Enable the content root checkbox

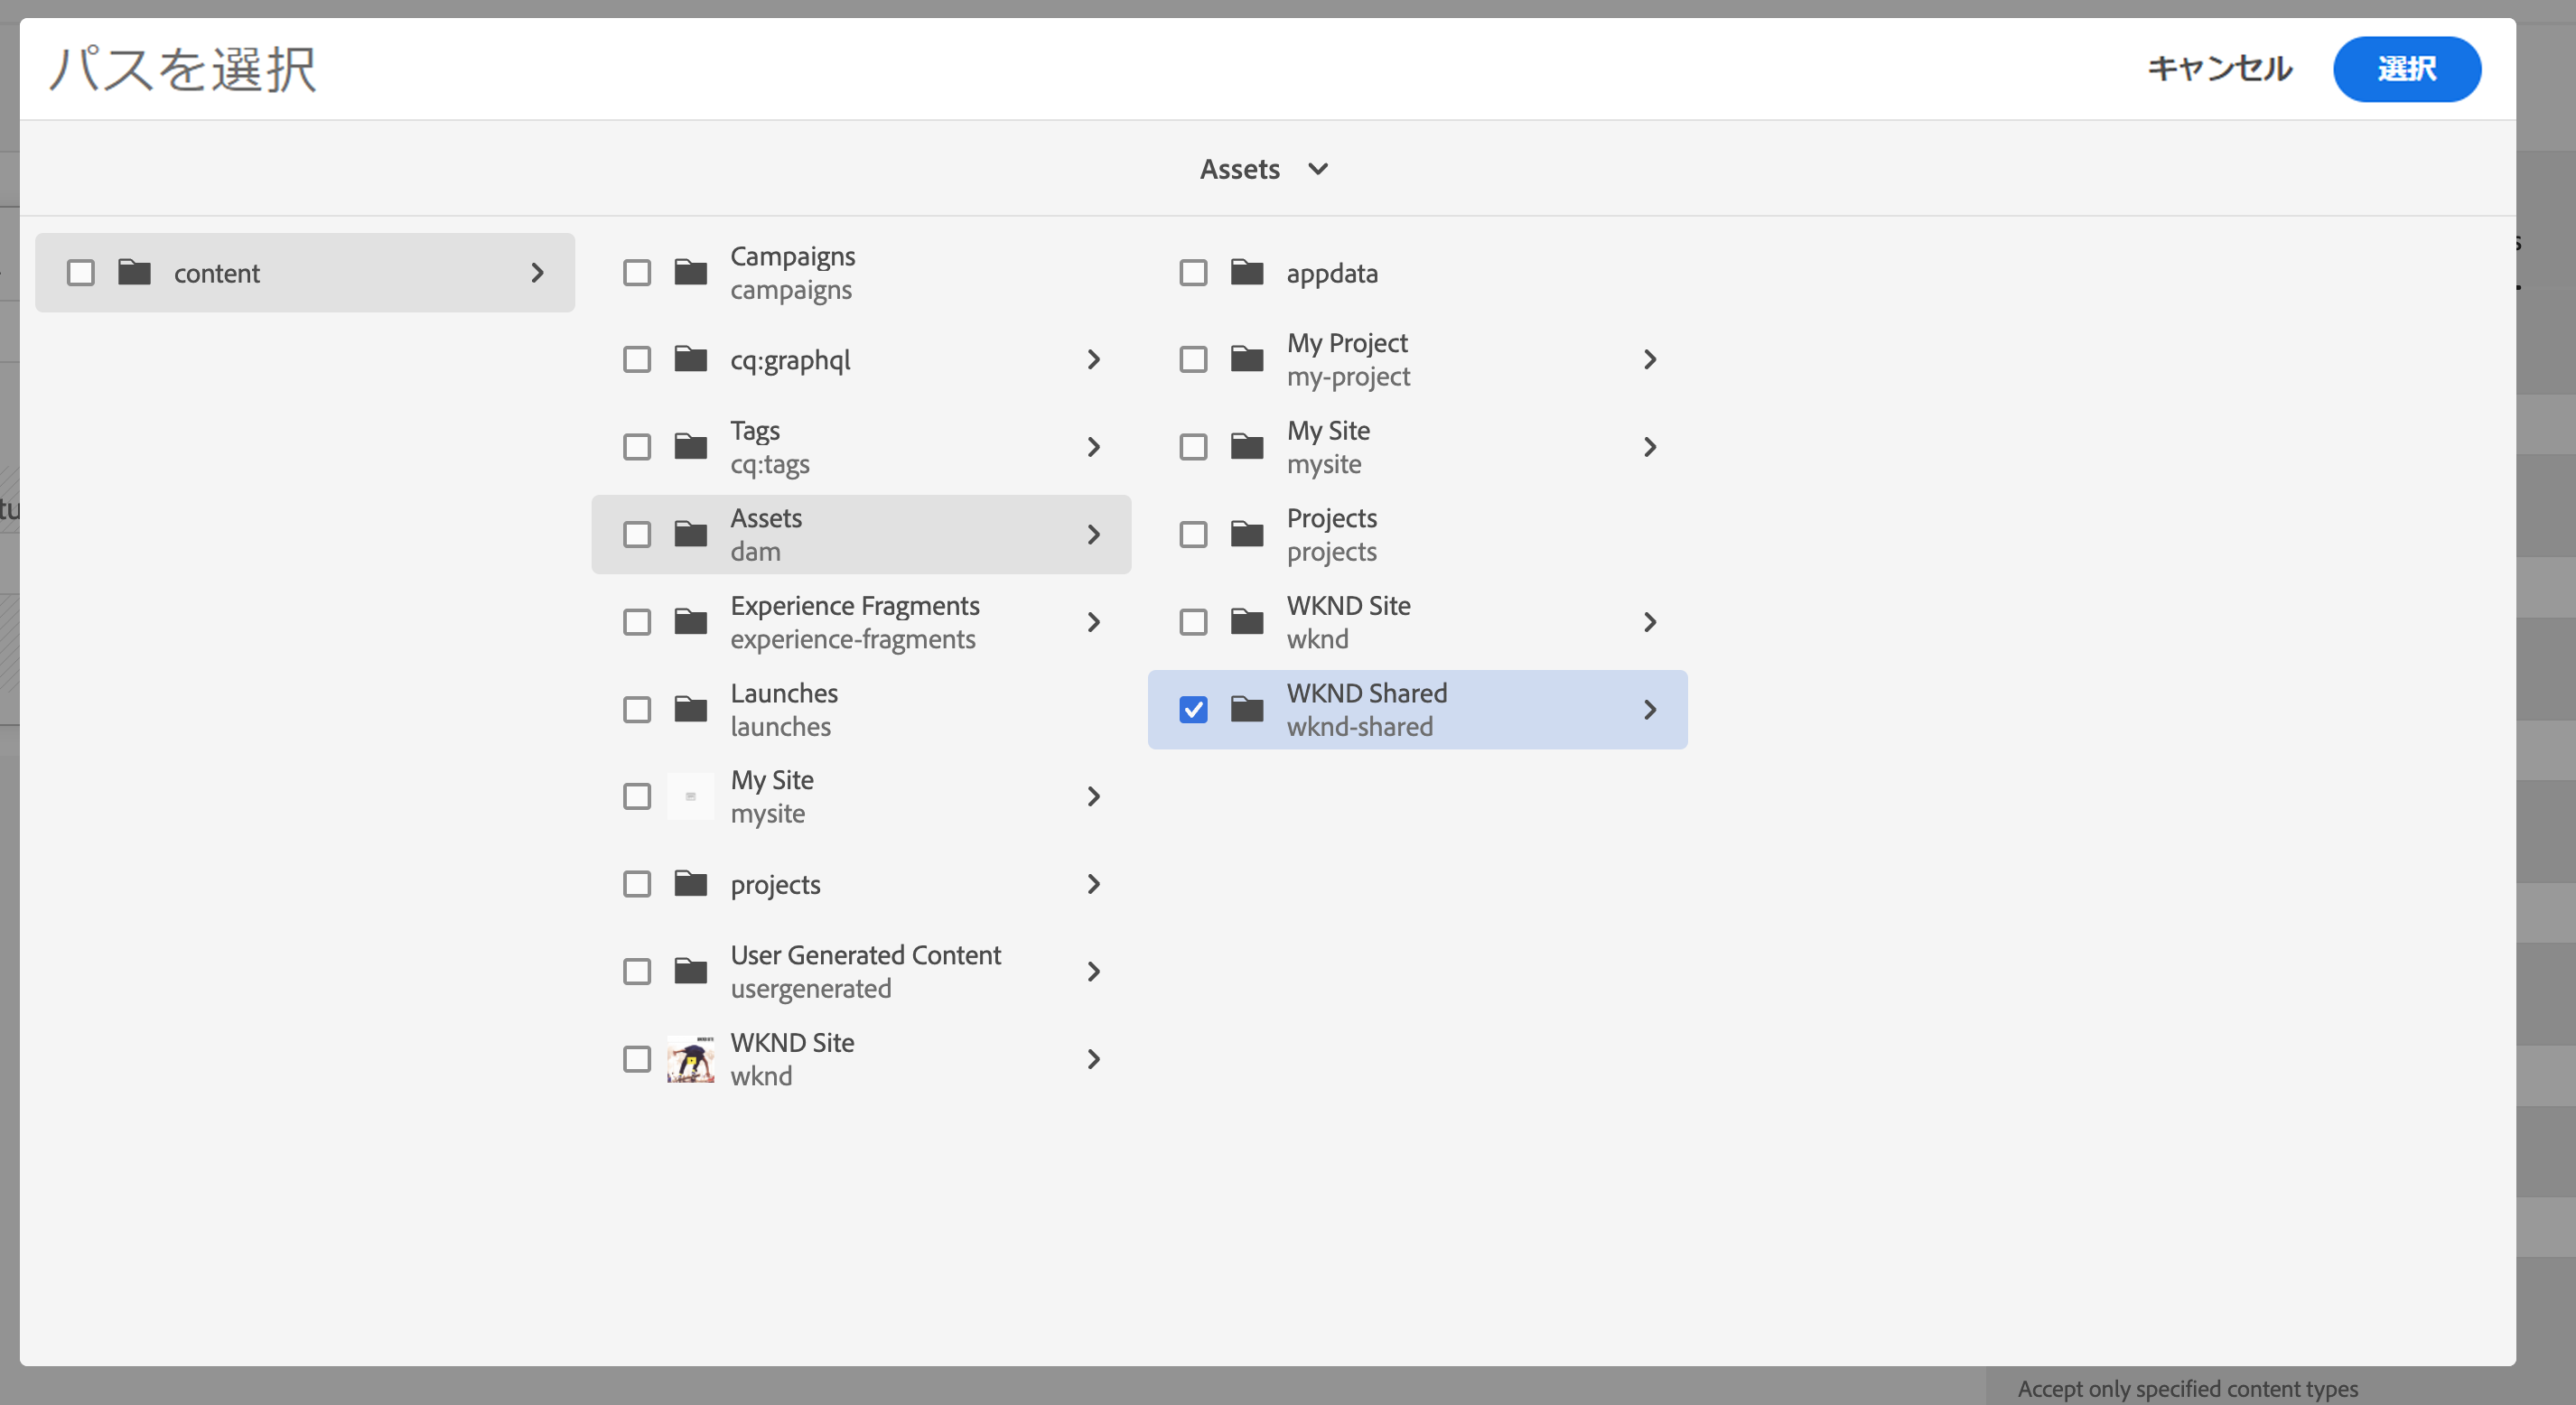(x=81, y=272)
